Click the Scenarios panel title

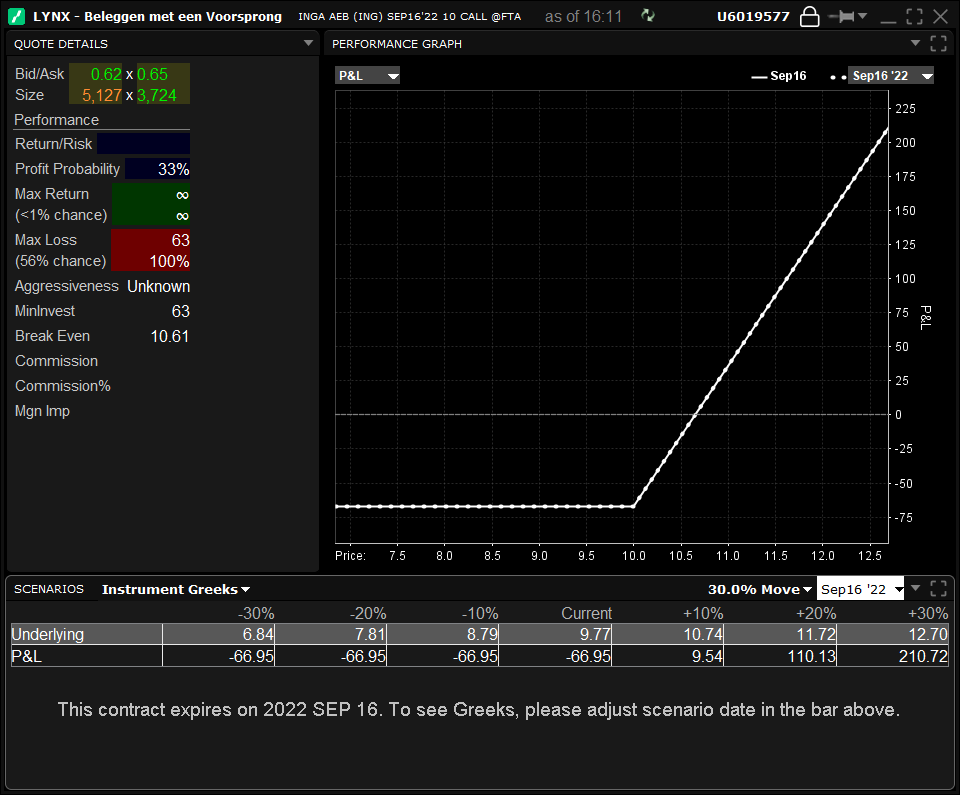click(x=49, y=589)
